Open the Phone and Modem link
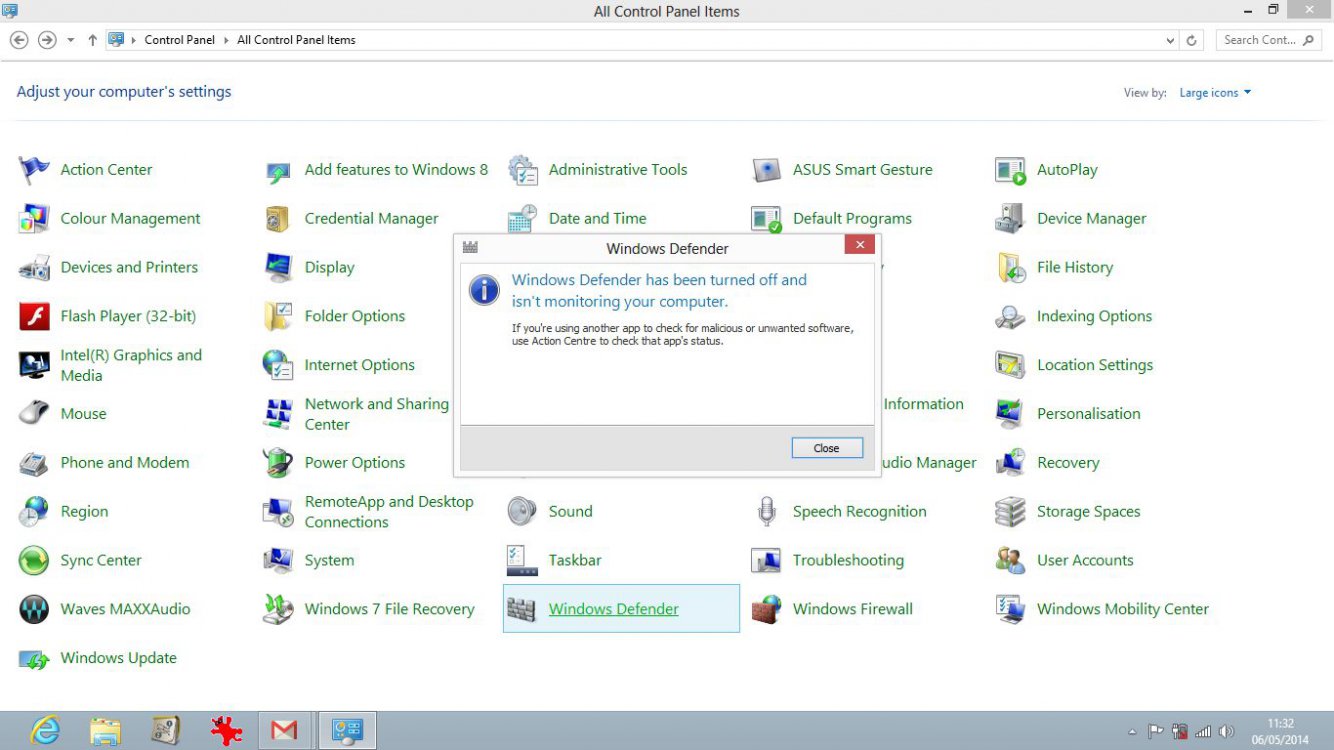The image size is (1334, 750). coord(125,463)
